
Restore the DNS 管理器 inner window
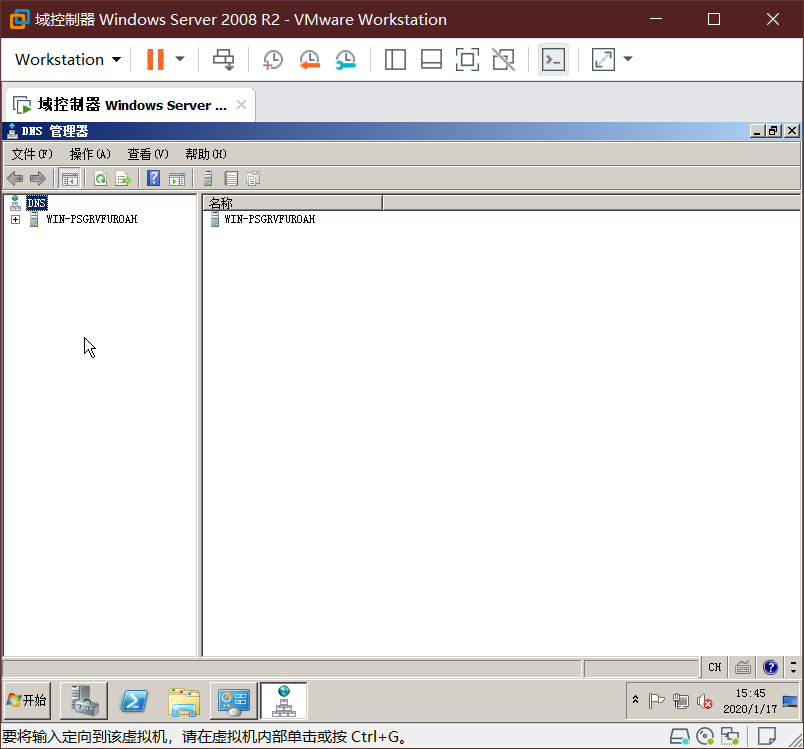[x=774, y=131]
